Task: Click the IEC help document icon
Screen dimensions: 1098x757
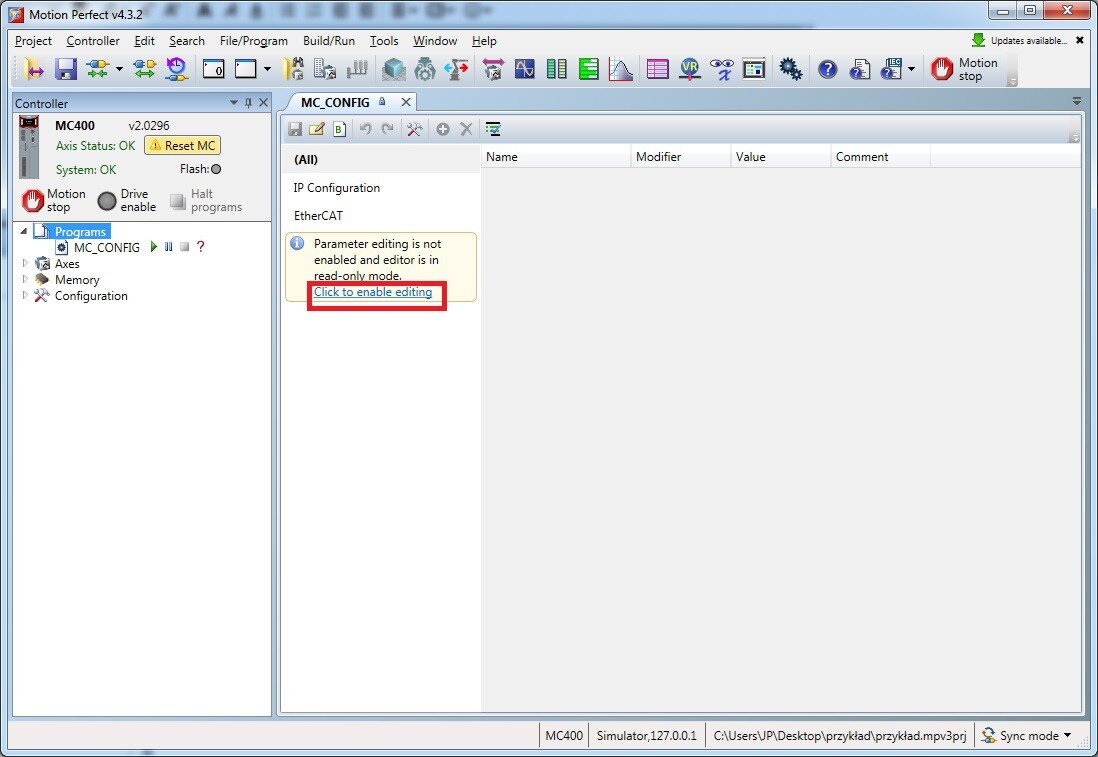Action: click(891, 69)
